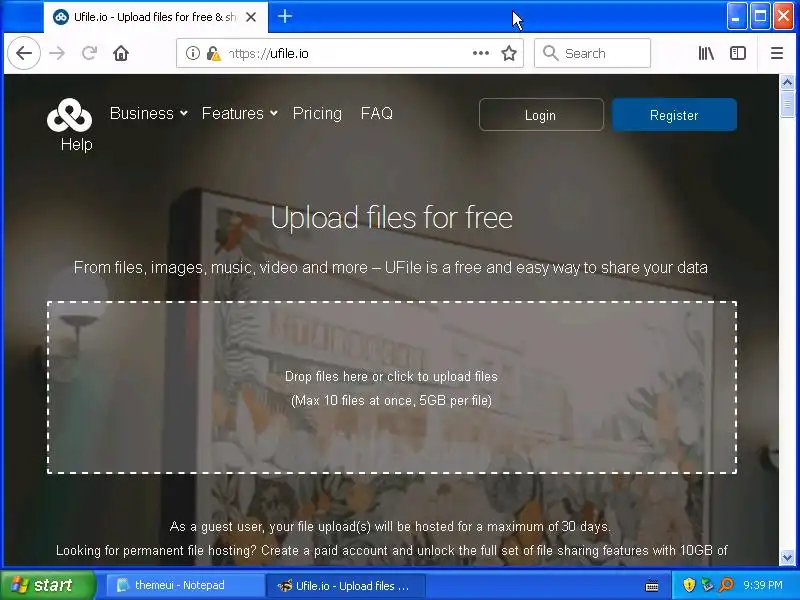Image resolution: width=800 pixels, height=600 pixels.
Task: Click the 'Upload files for free' heading
Action: (x=391, y=218)
